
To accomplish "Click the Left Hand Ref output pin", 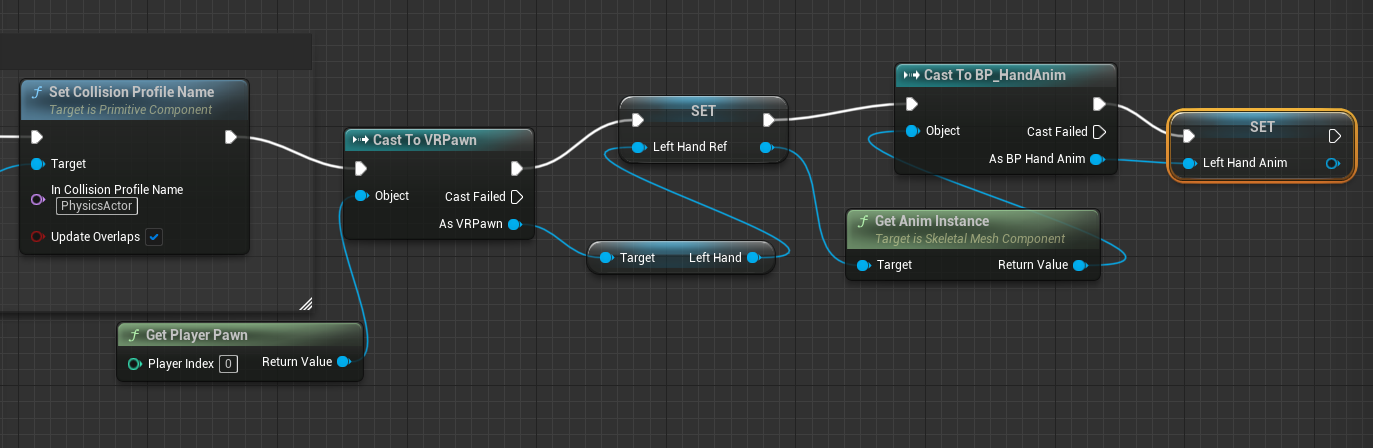I will pos(767,148).
